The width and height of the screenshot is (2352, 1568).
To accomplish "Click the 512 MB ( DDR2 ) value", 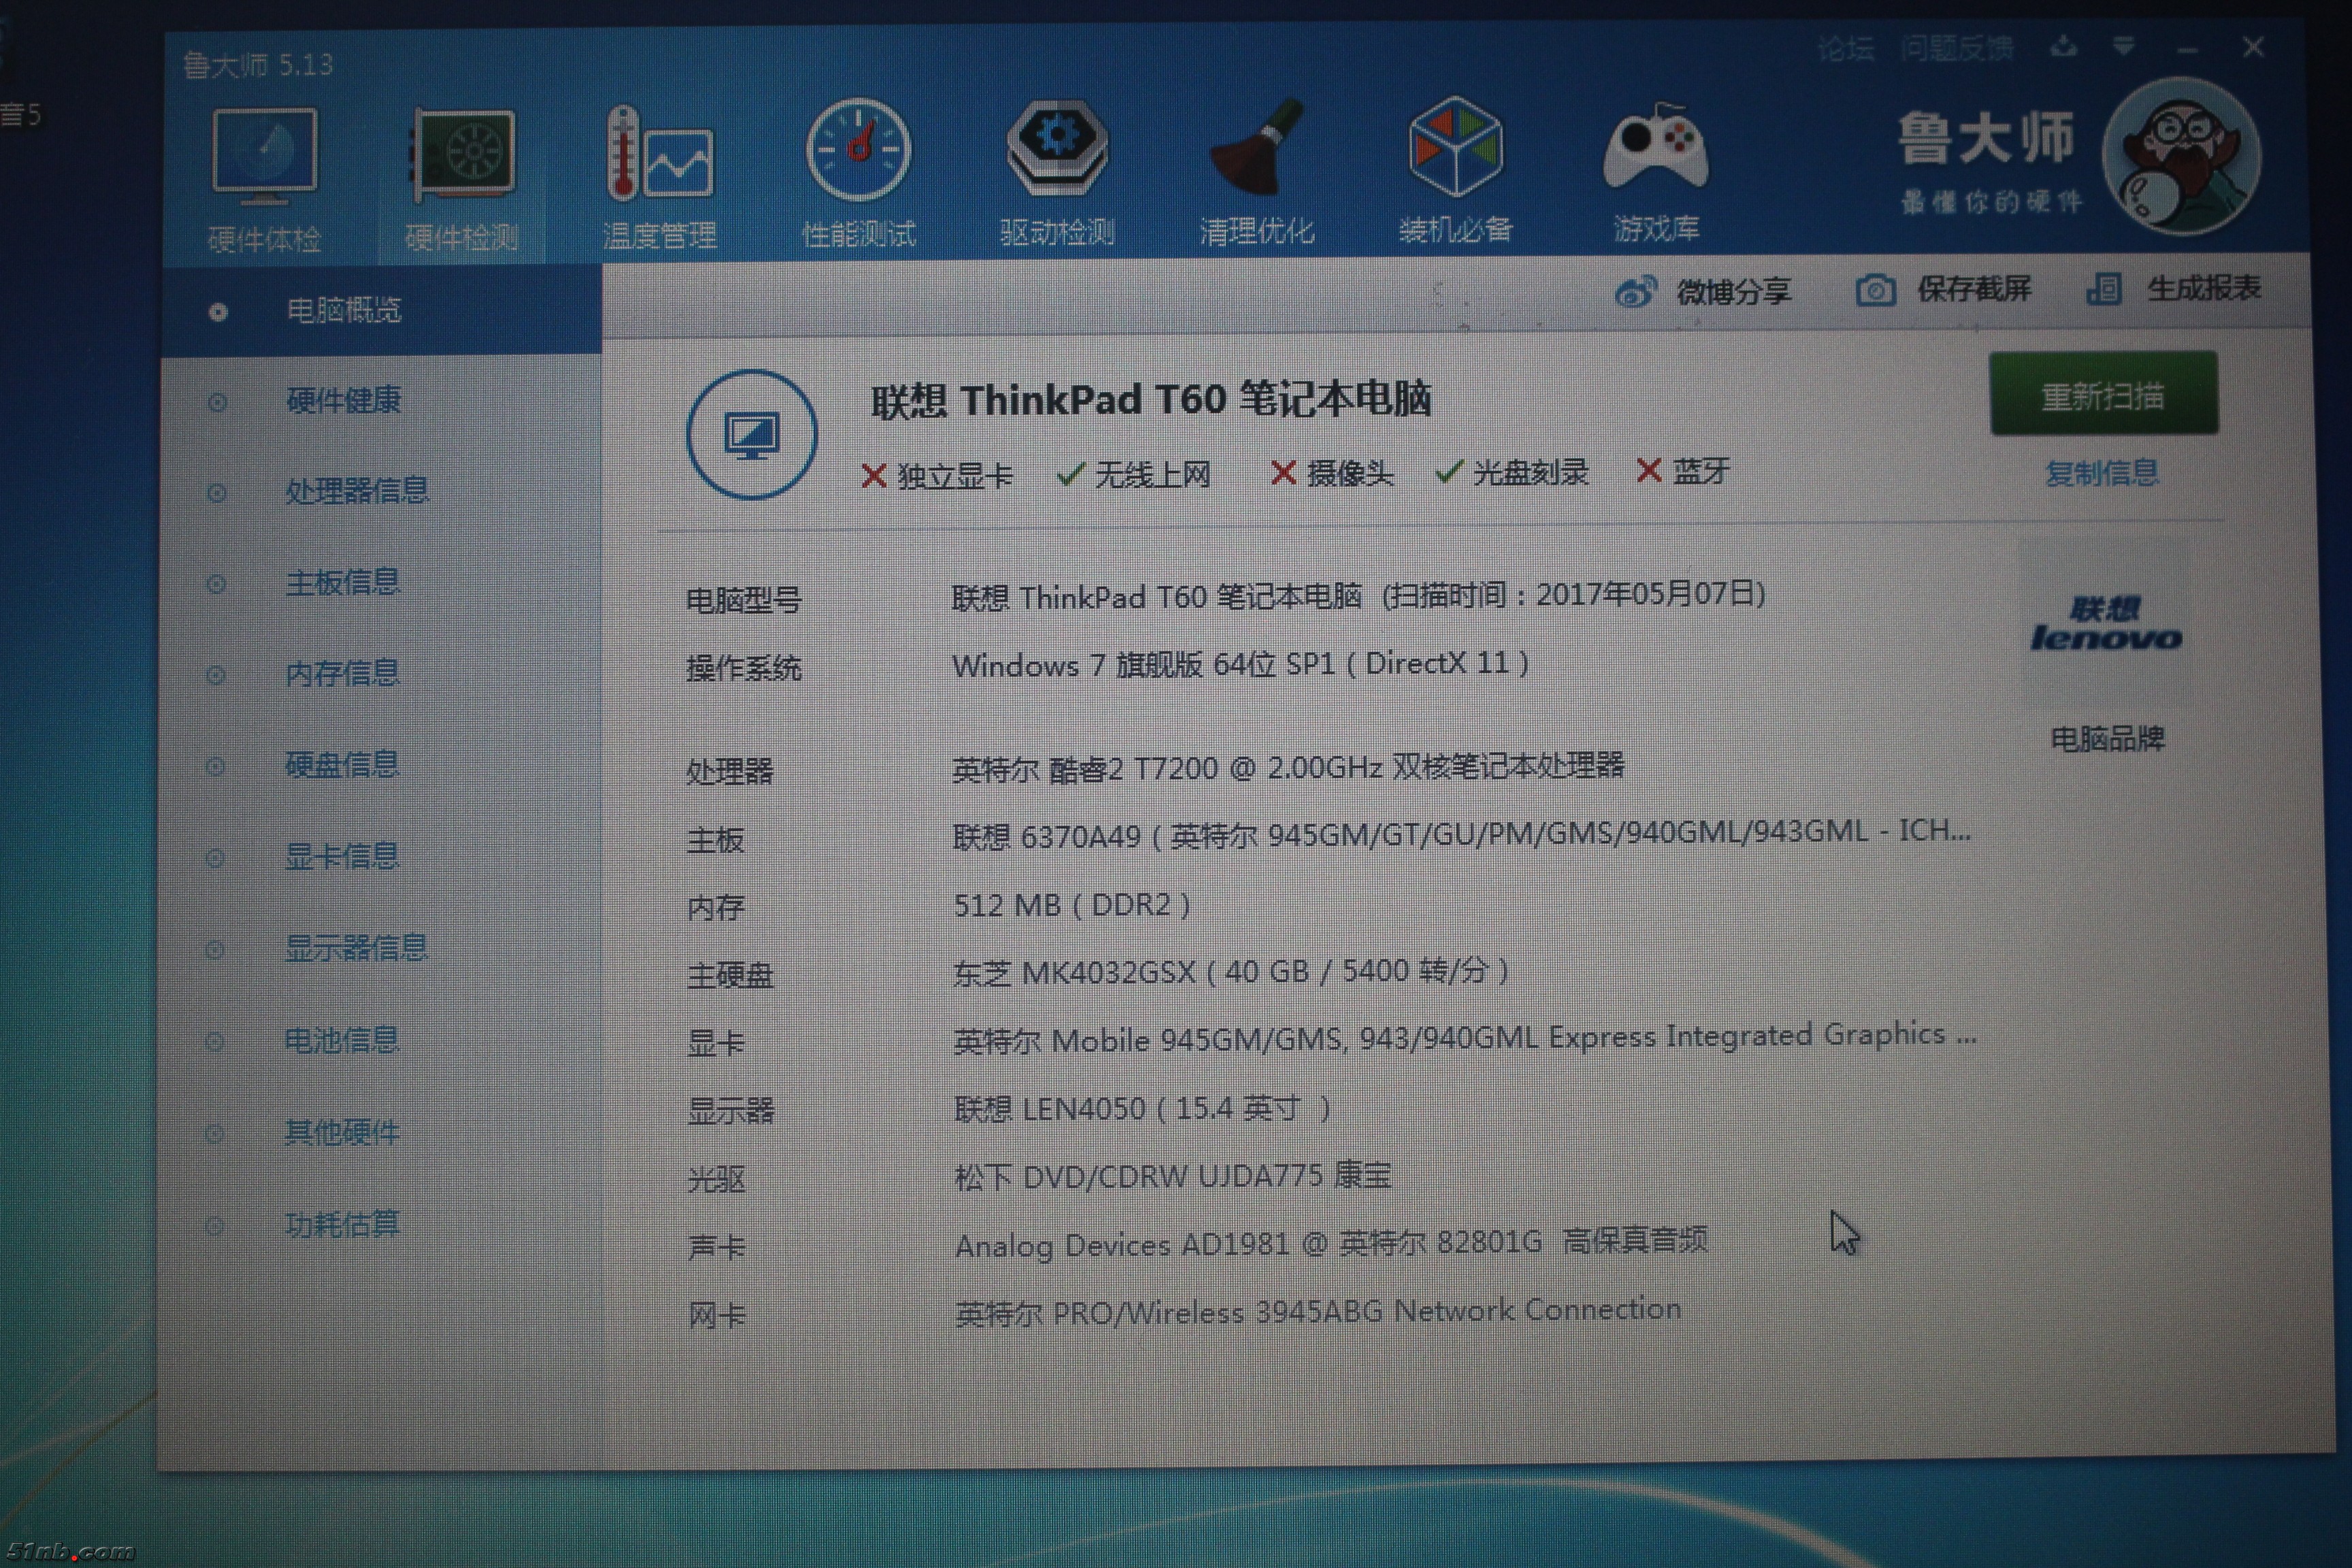I will coord(1072,906).
